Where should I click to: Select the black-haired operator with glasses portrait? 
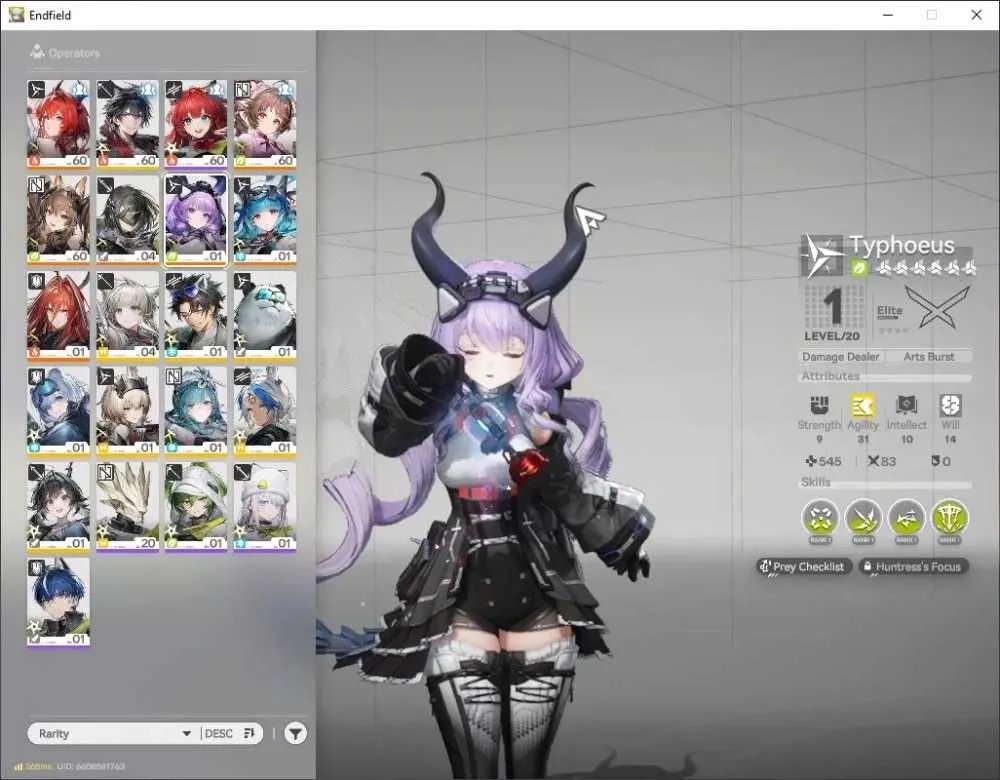[x=196, y=315]
